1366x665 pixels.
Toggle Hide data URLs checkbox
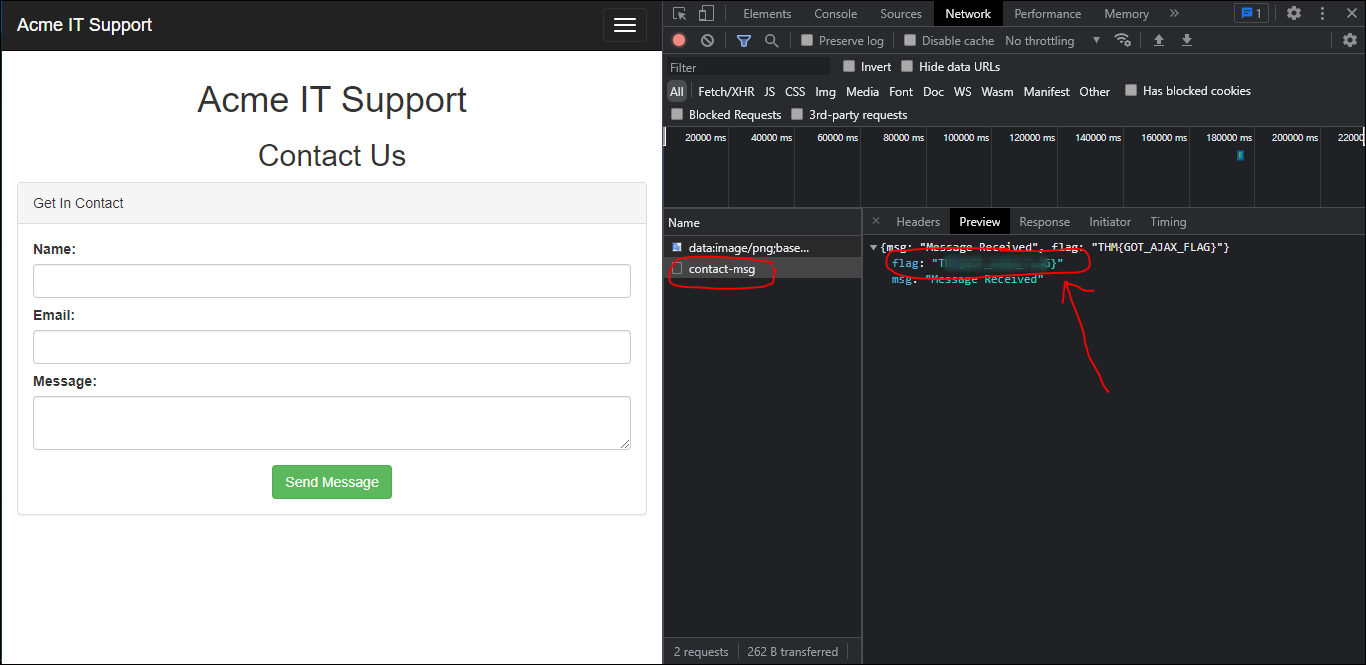tap(907, 66)
